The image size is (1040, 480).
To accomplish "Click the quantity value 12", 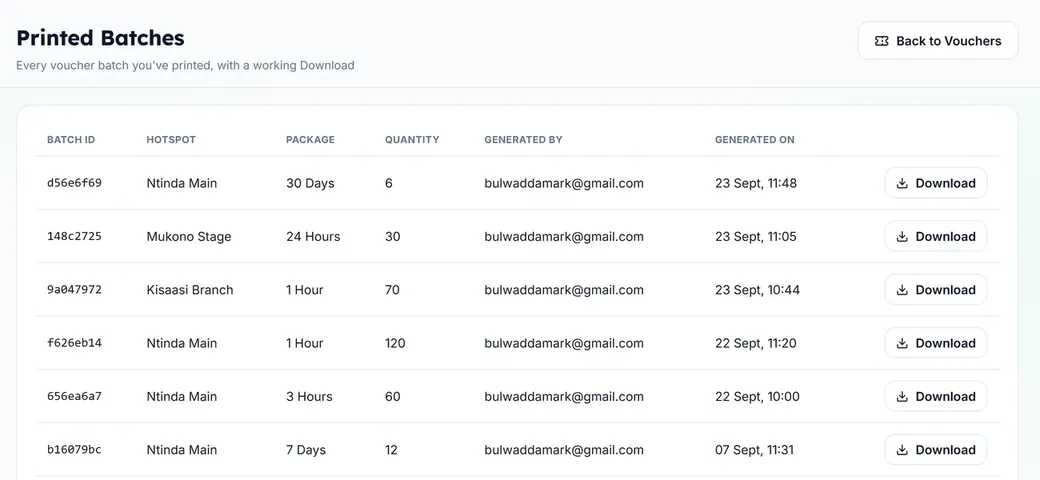I will (x=391, y=450).
